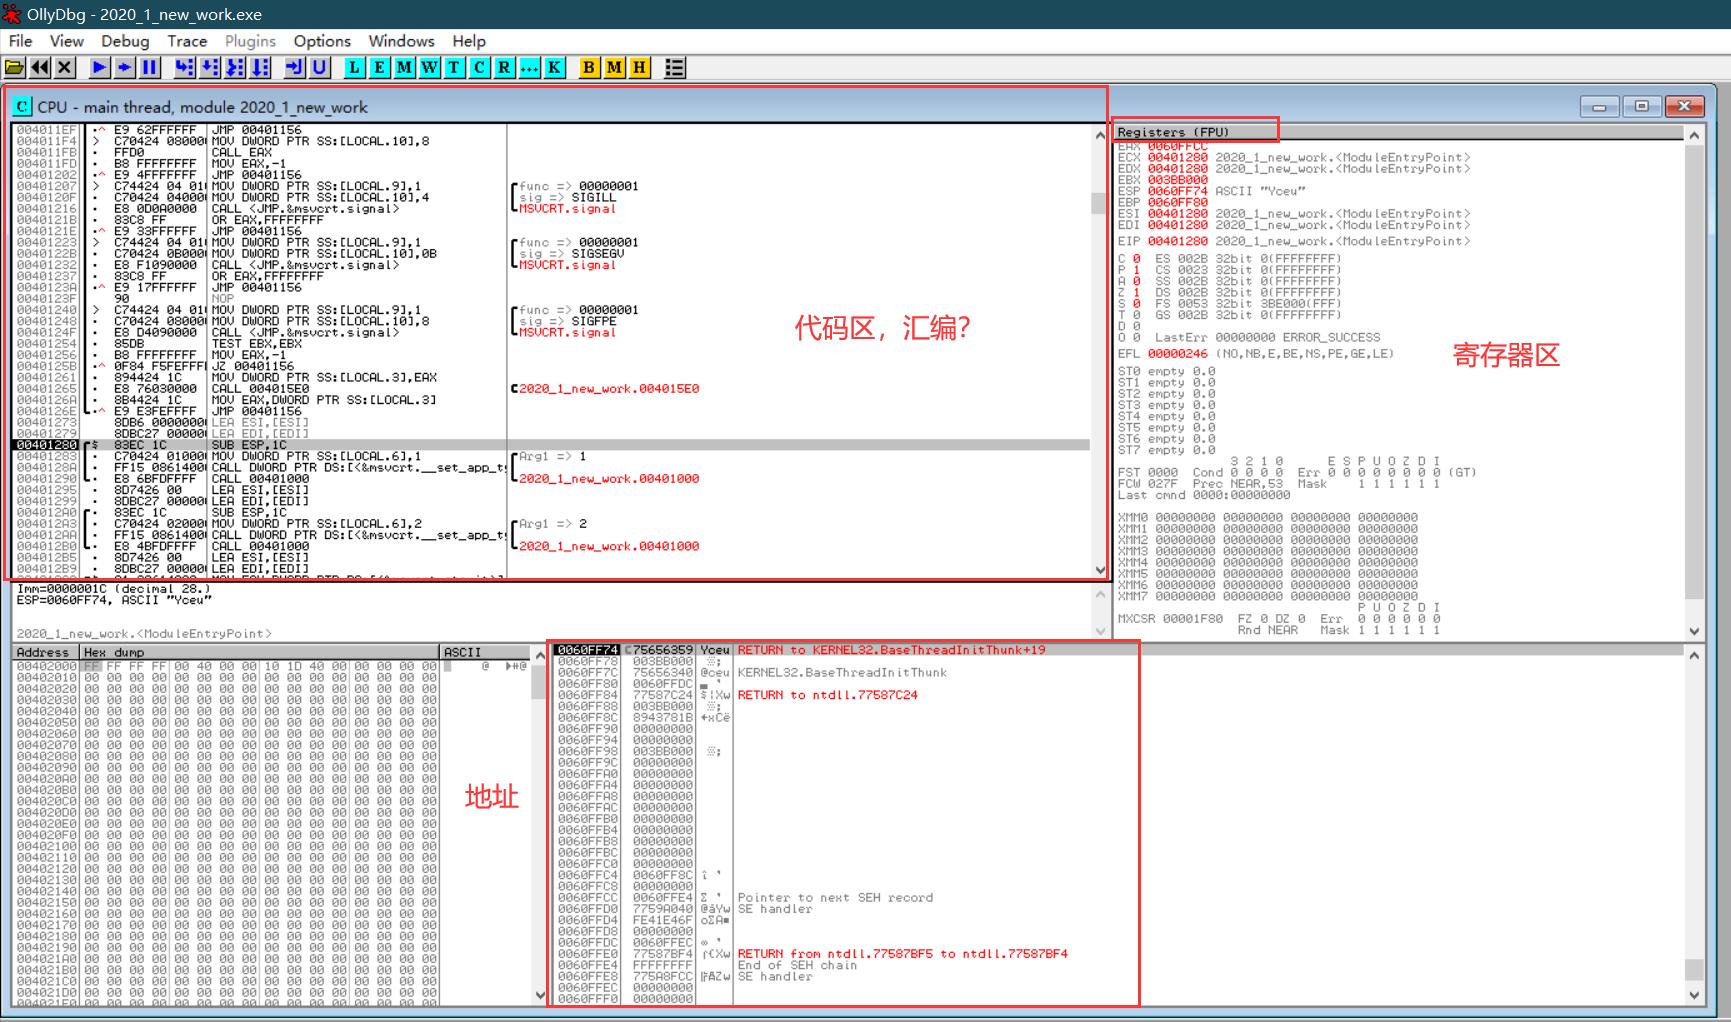Click the hex dump pane scroll-down arrow
The image size is (1731, 1022).
[541, 995]
